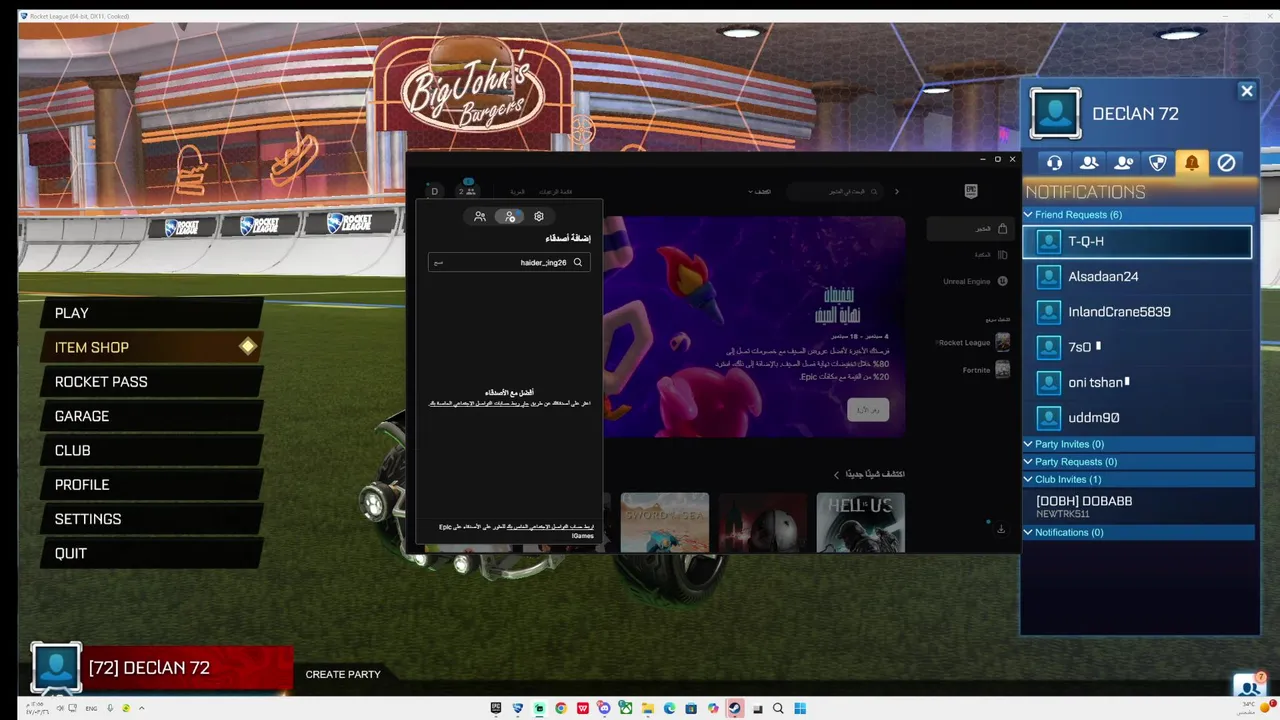Screen dimensions: 1280x720
Task: Click the friend search magnifier icon
Action: point(578,262)
